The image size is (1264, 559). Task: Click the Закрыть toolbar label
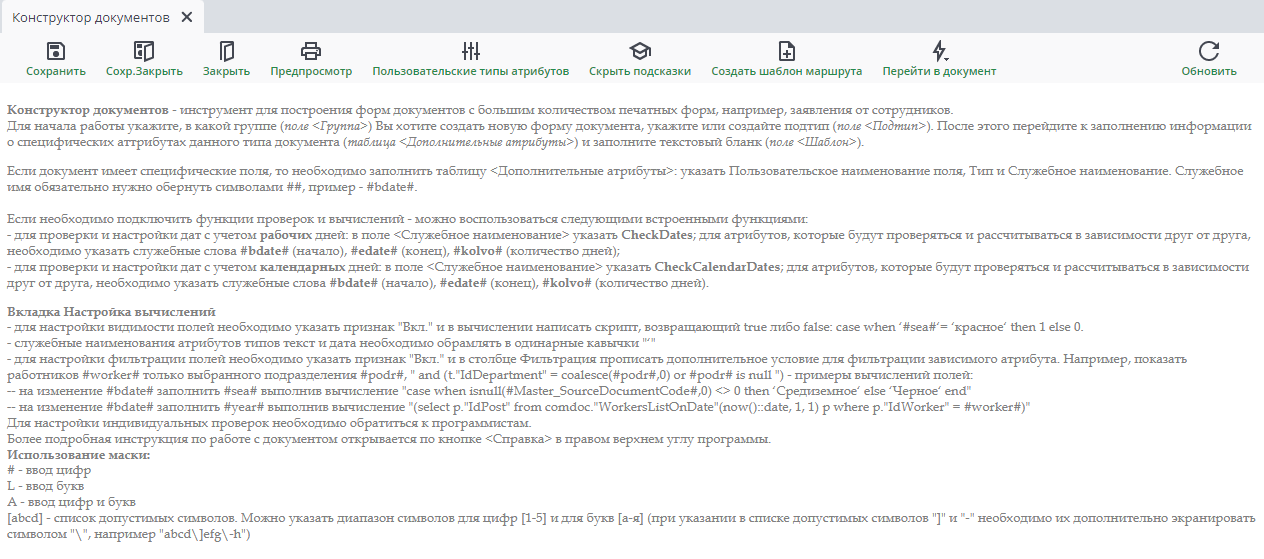coord(226,71)
